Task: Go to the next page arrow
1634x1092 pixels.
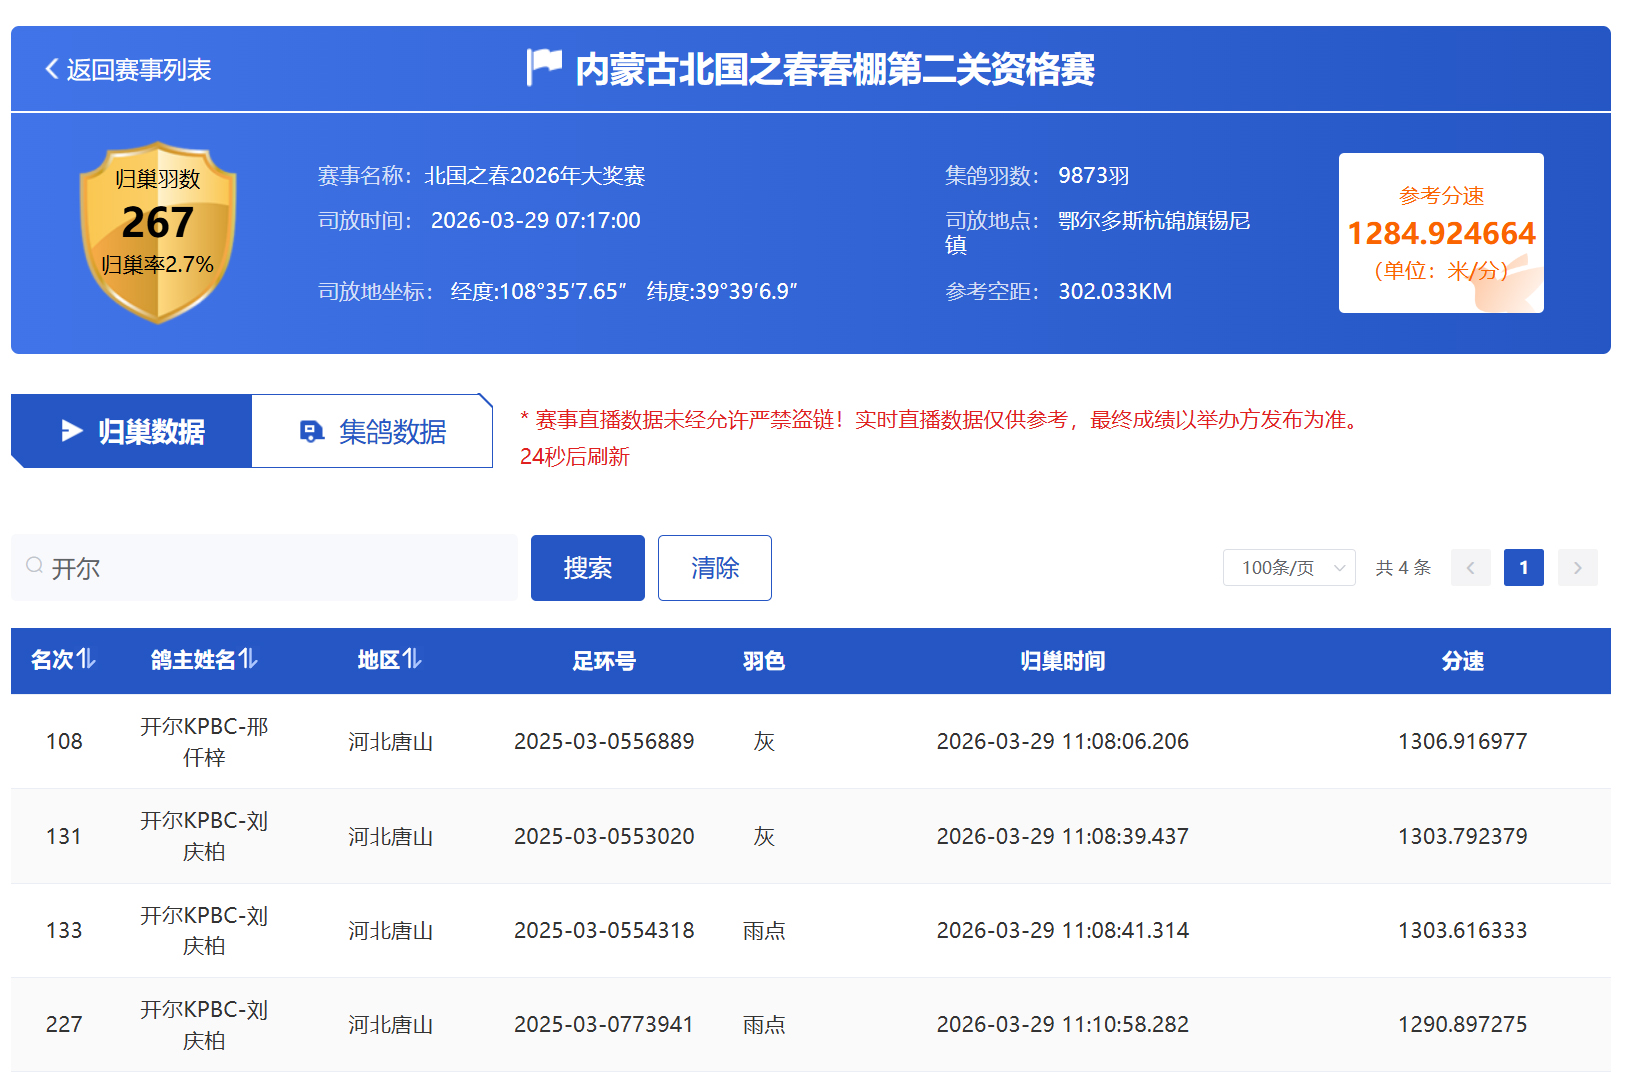Action: [x=1577, y=568]
